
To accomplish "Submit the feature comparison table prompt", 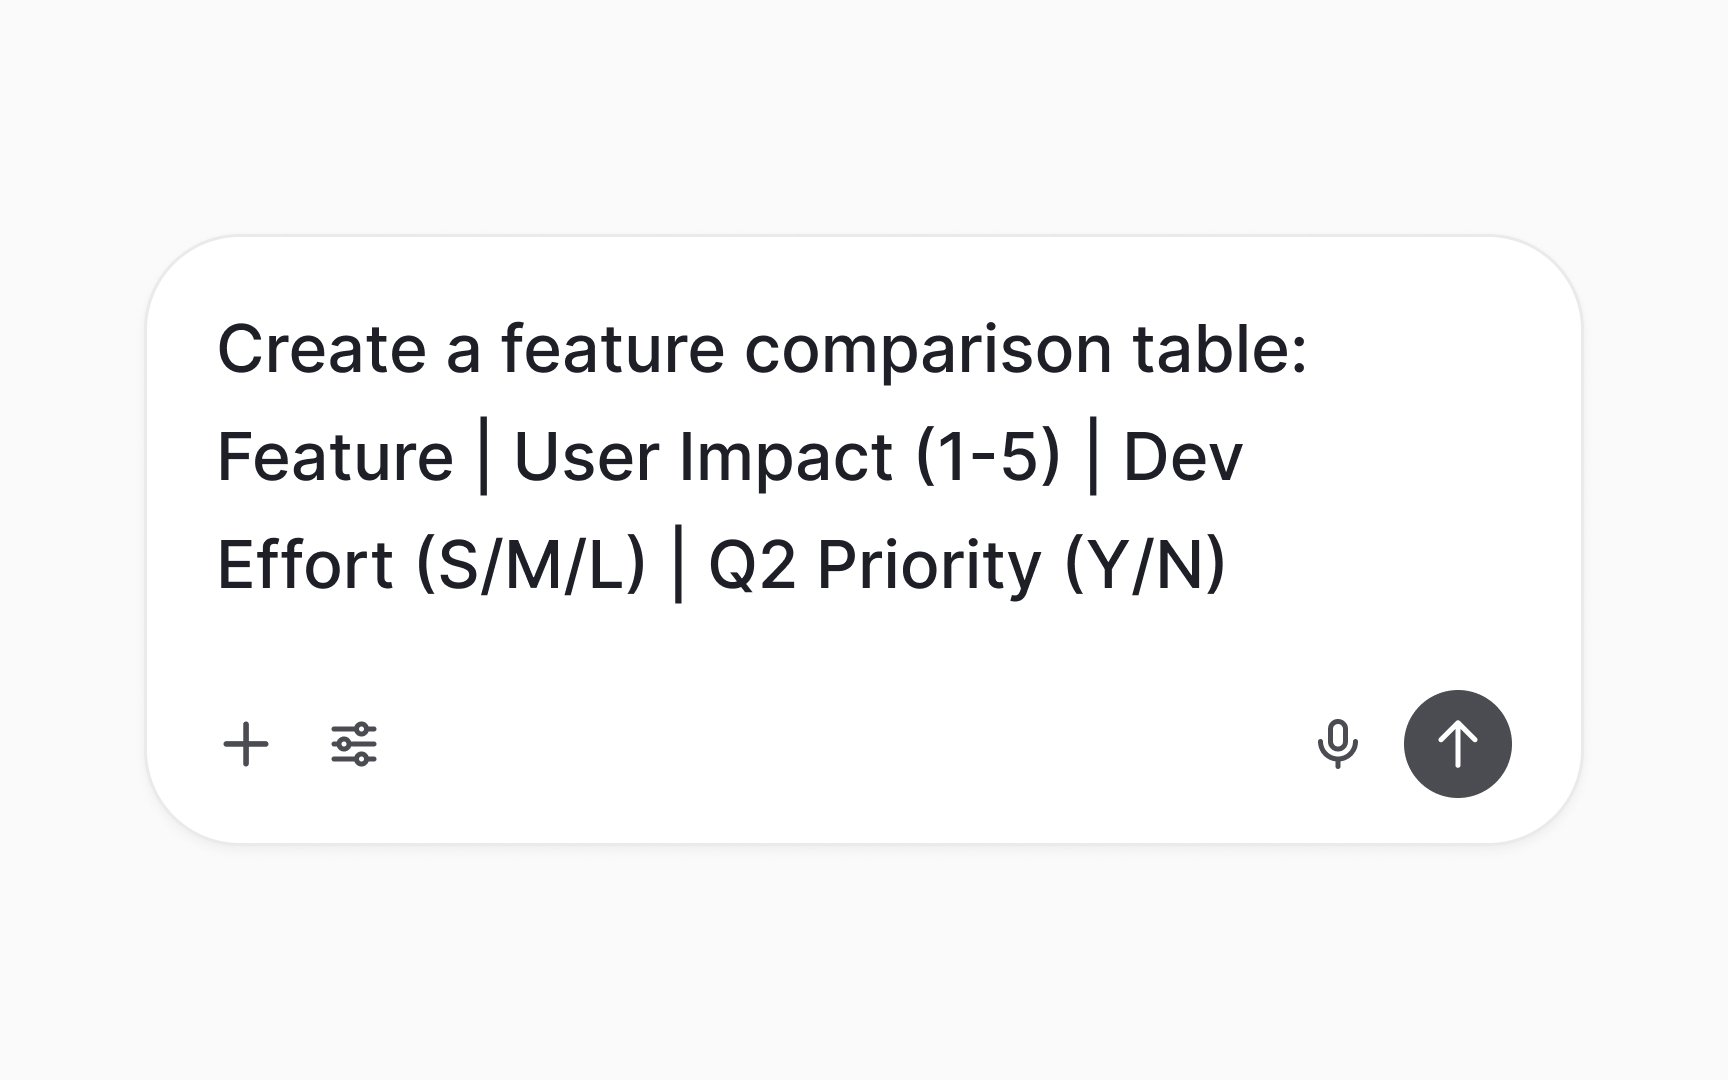I will coord(1457,744).
